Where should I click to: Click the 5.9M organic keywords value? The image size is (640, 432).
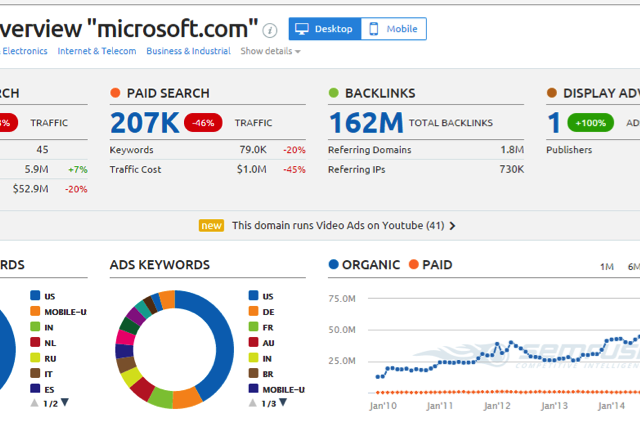click(36, 169)
